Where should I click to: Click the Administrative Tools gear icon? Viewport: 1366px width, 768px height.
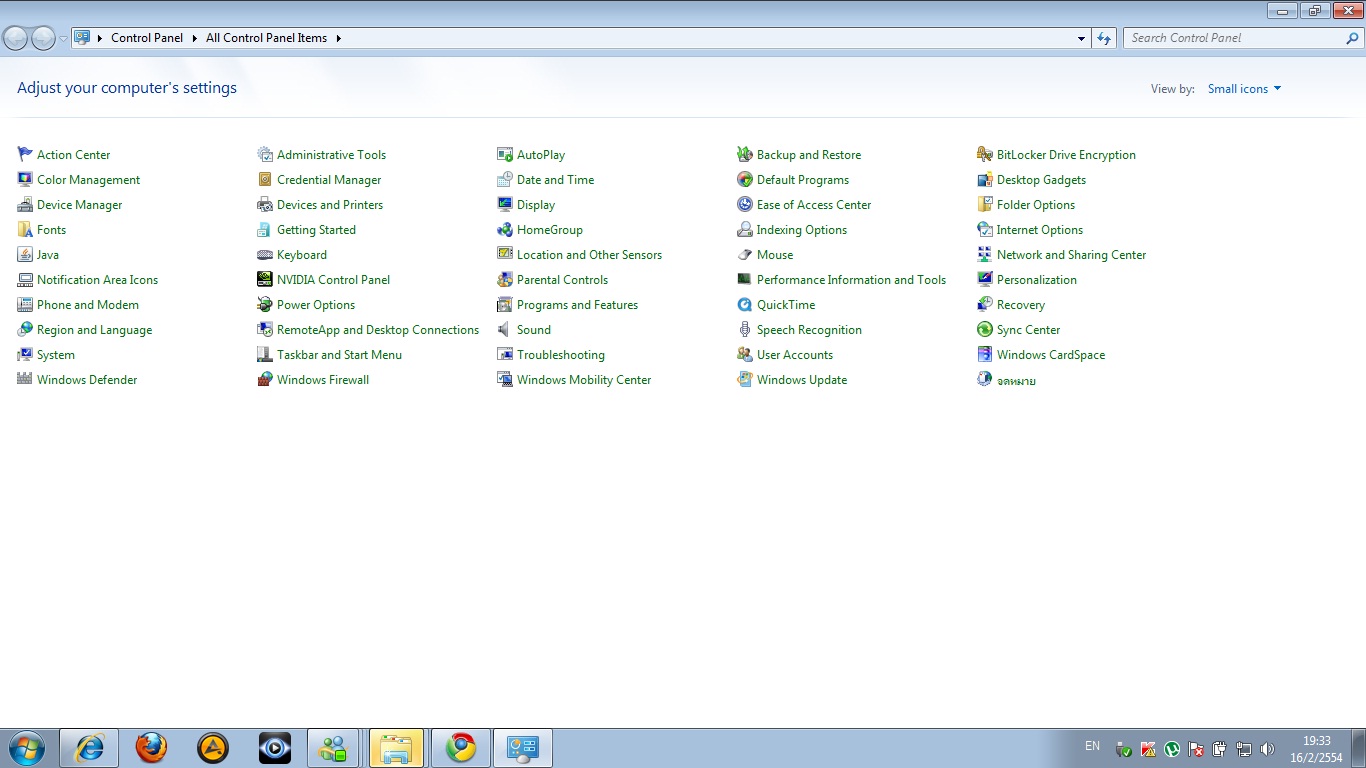tap(265, 154)
